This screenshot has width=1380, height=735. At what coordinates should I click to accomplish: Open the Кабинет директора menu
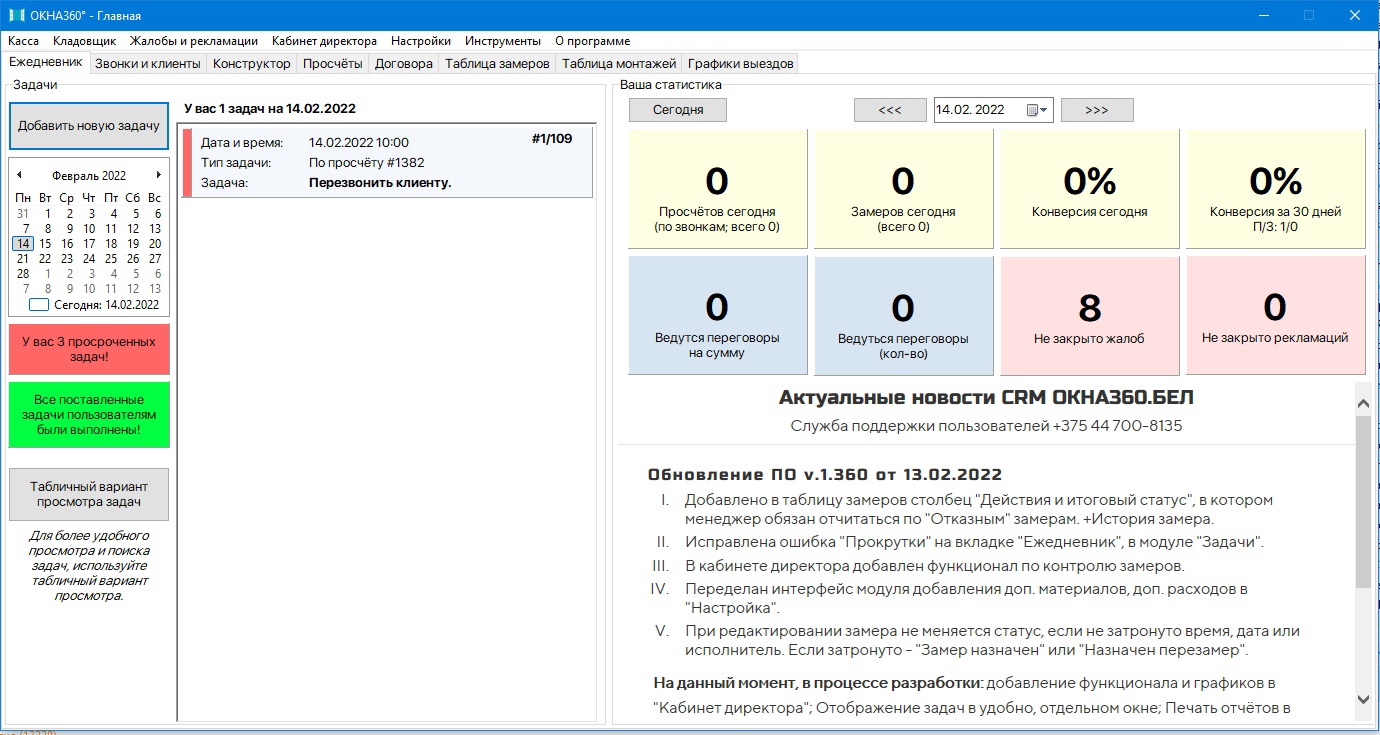324,41
